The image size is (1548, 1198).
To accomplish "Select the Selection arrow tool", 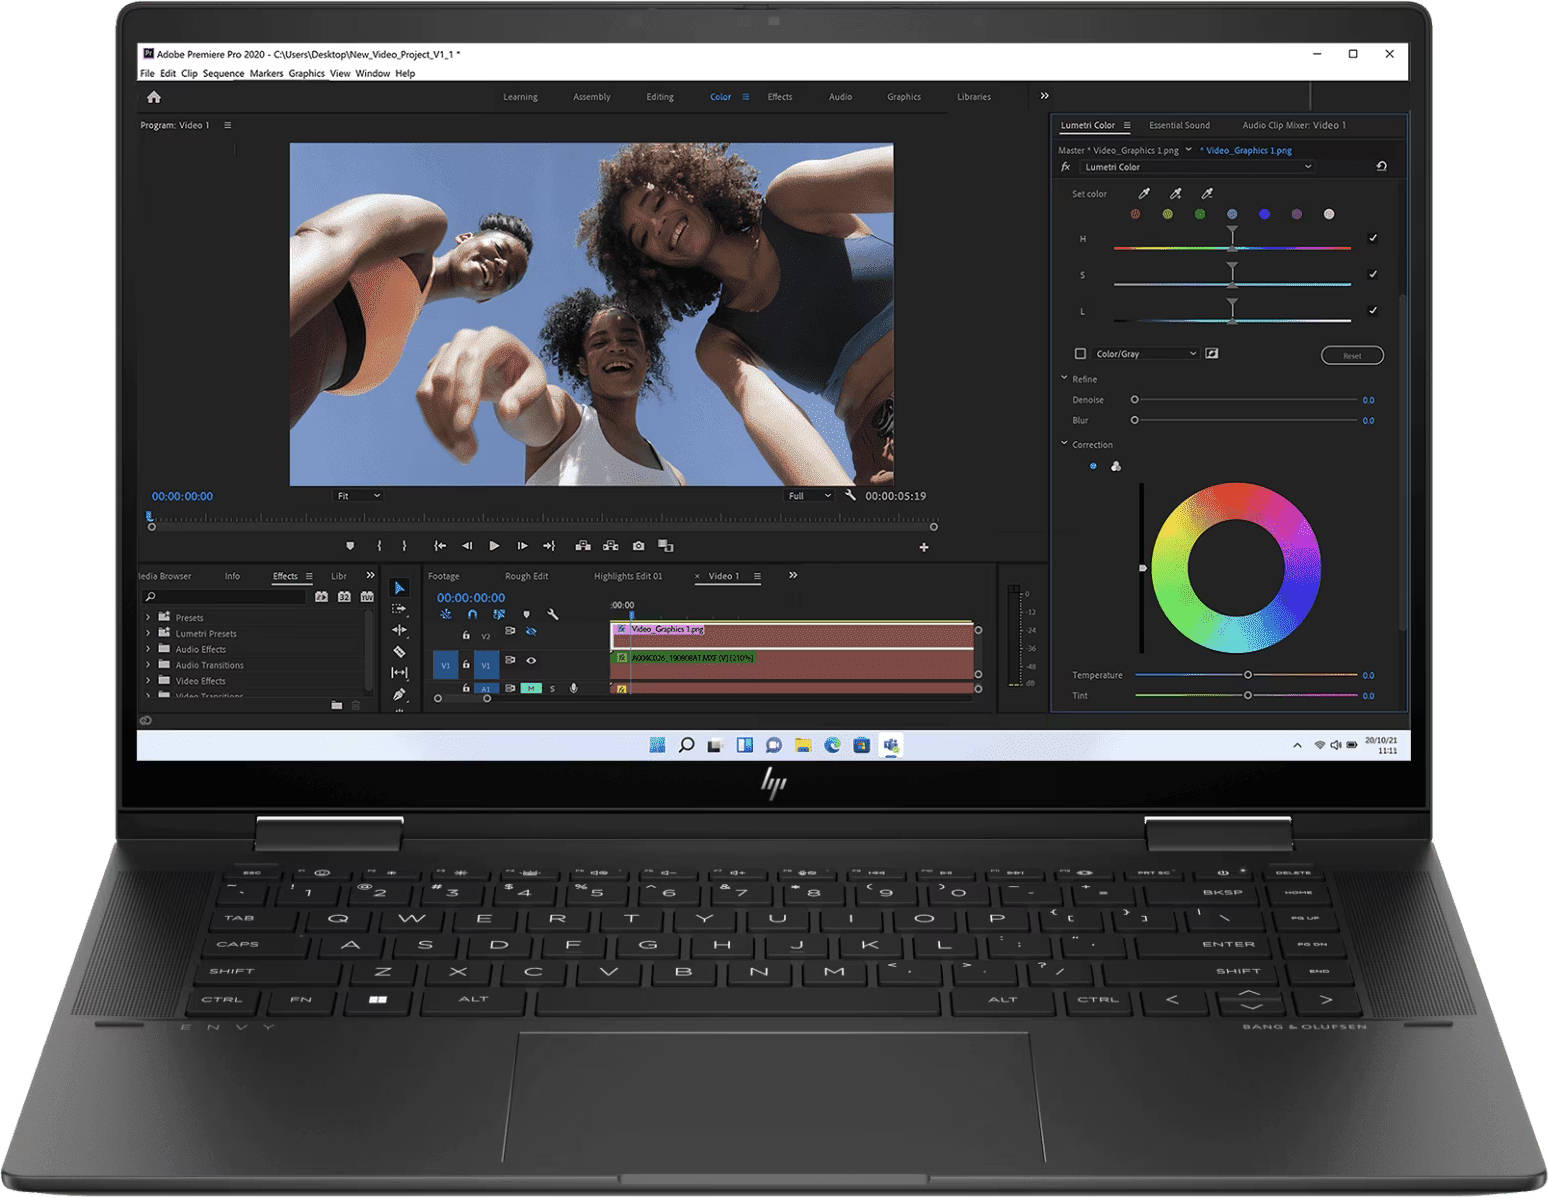I will [x=399, y=588].
